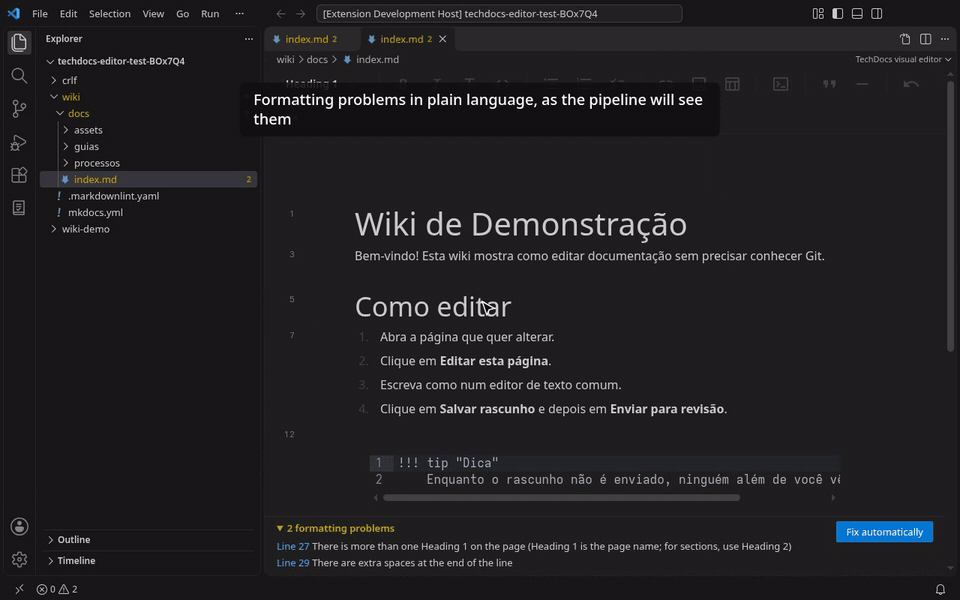Jump to Line 29 problem link
This screenshot has height=600, width=960.
[293, 563]
